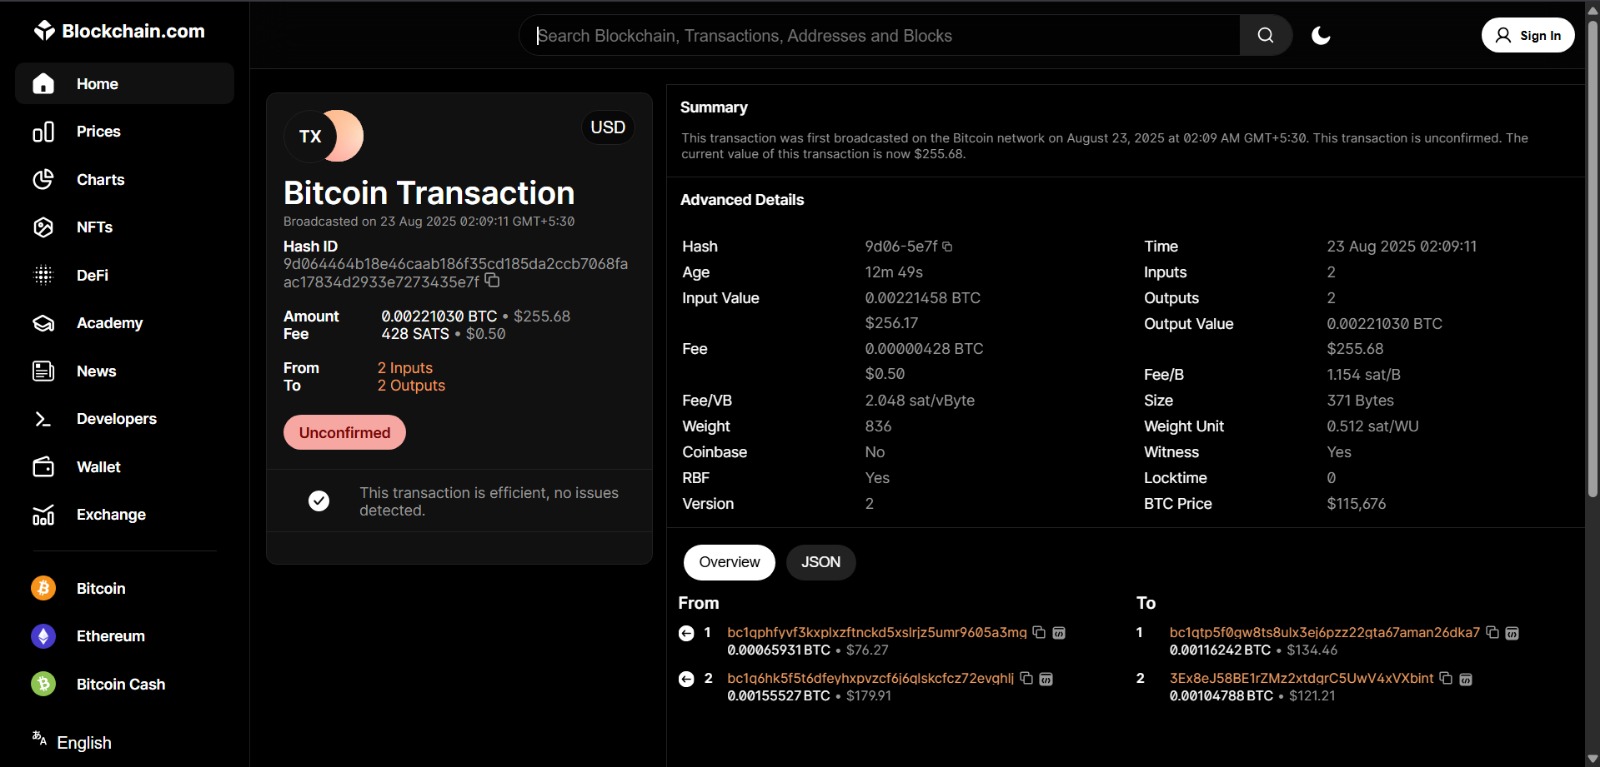Open the Wallet sidebar icon
The width and height of the screenshot is (1600, 767).
pyautogui.click(x=43, y=467)
